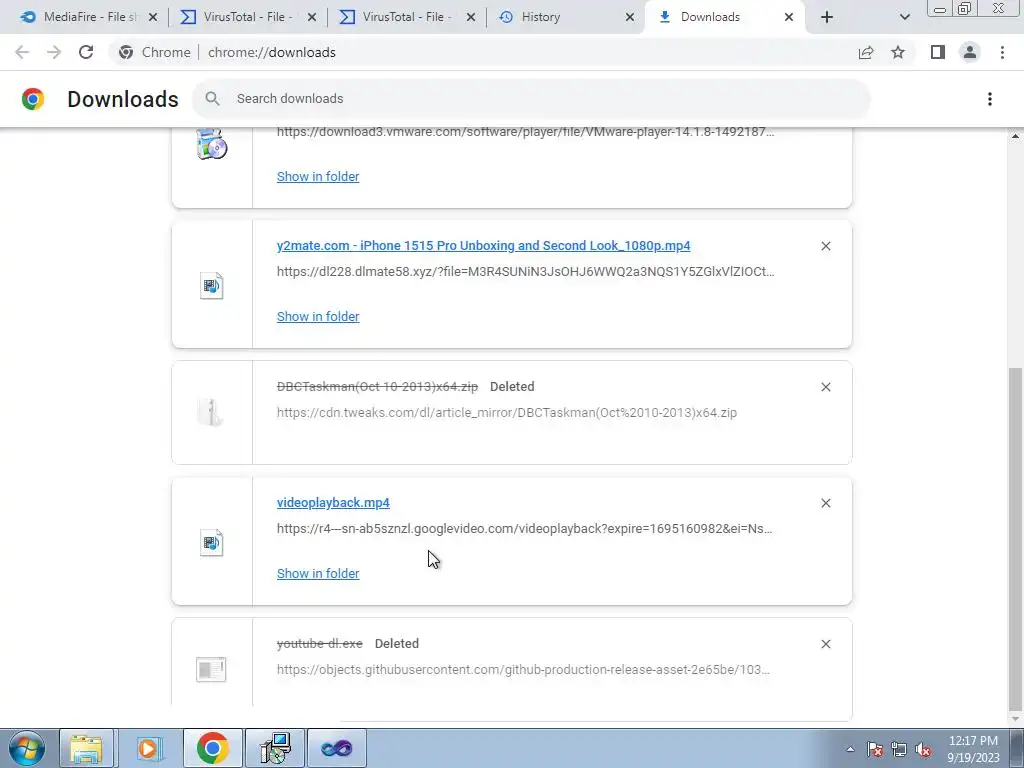Click the scrollbar up arrow
This screenshot has width=1024, height=768.
1015,136
